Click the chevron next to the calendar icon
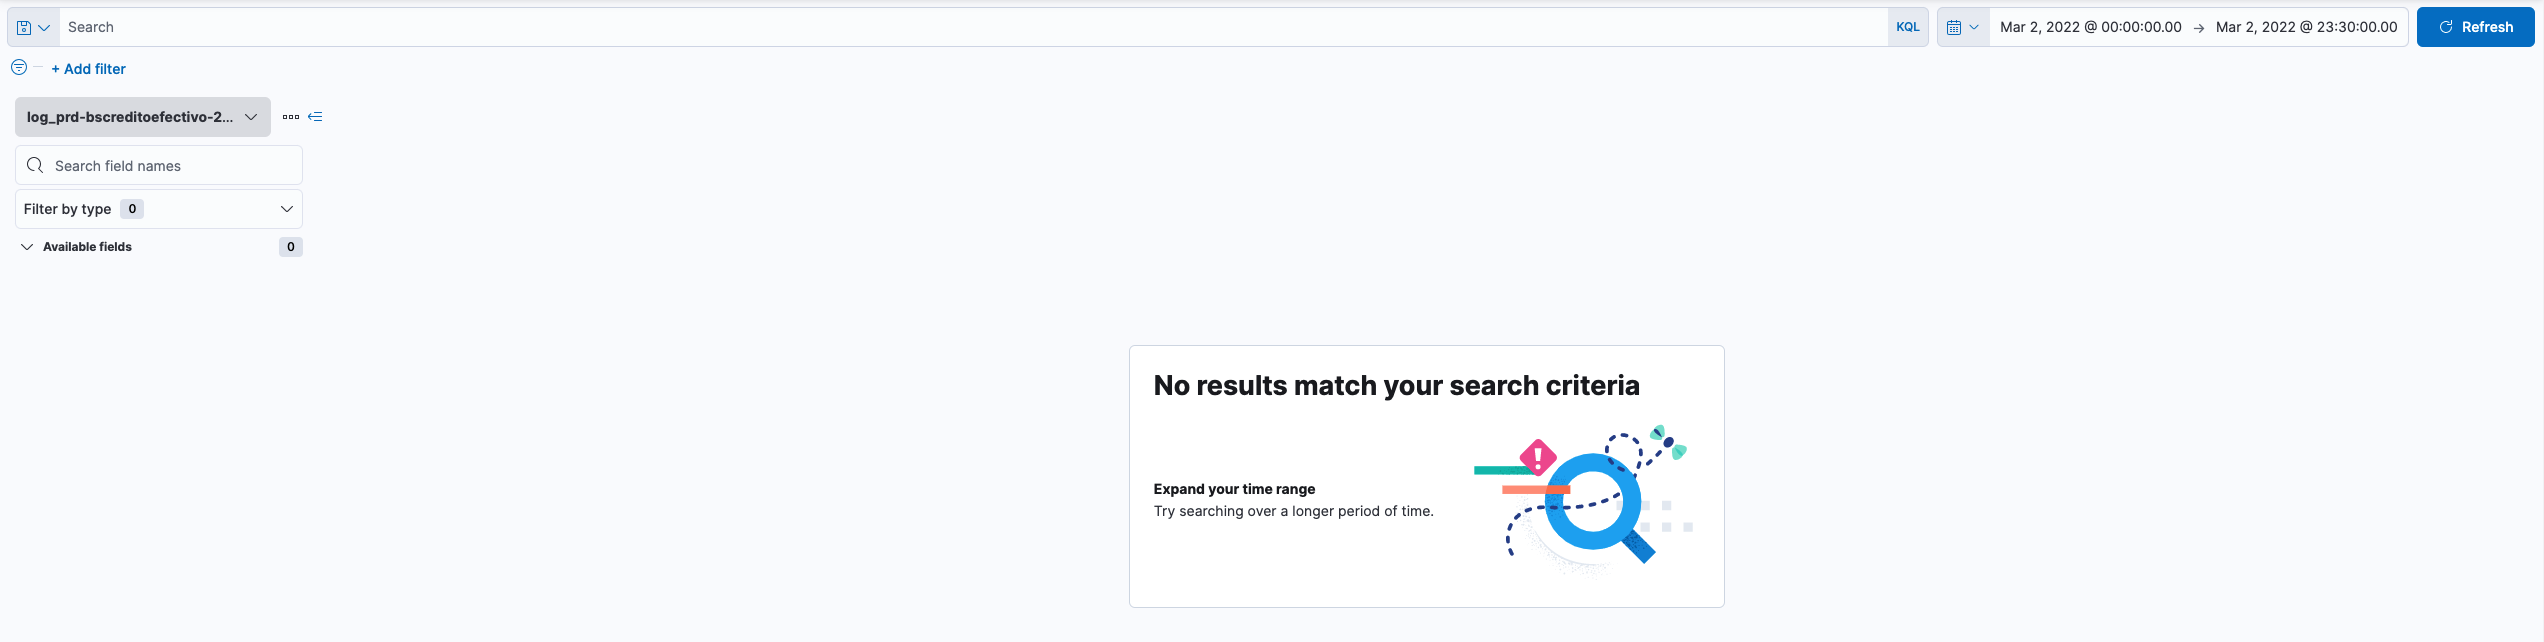2544x642 pixels. (1974, 27)
